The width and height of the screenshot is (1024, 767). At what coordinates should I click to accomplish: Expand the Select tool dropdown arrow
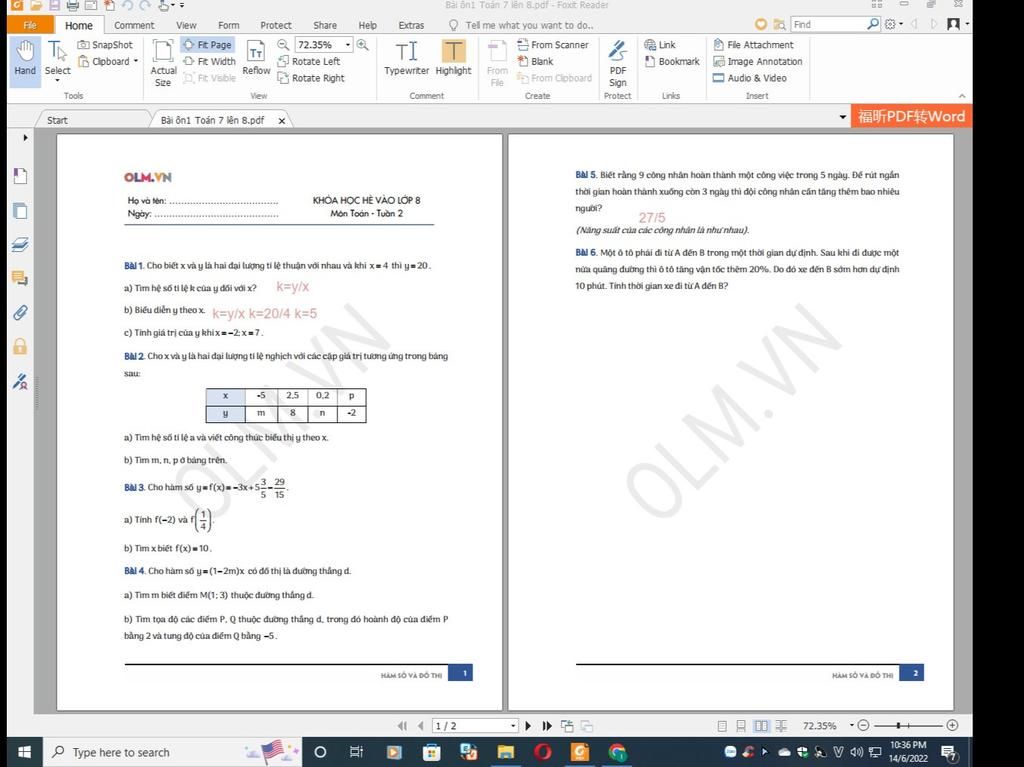tap(57, 80)
